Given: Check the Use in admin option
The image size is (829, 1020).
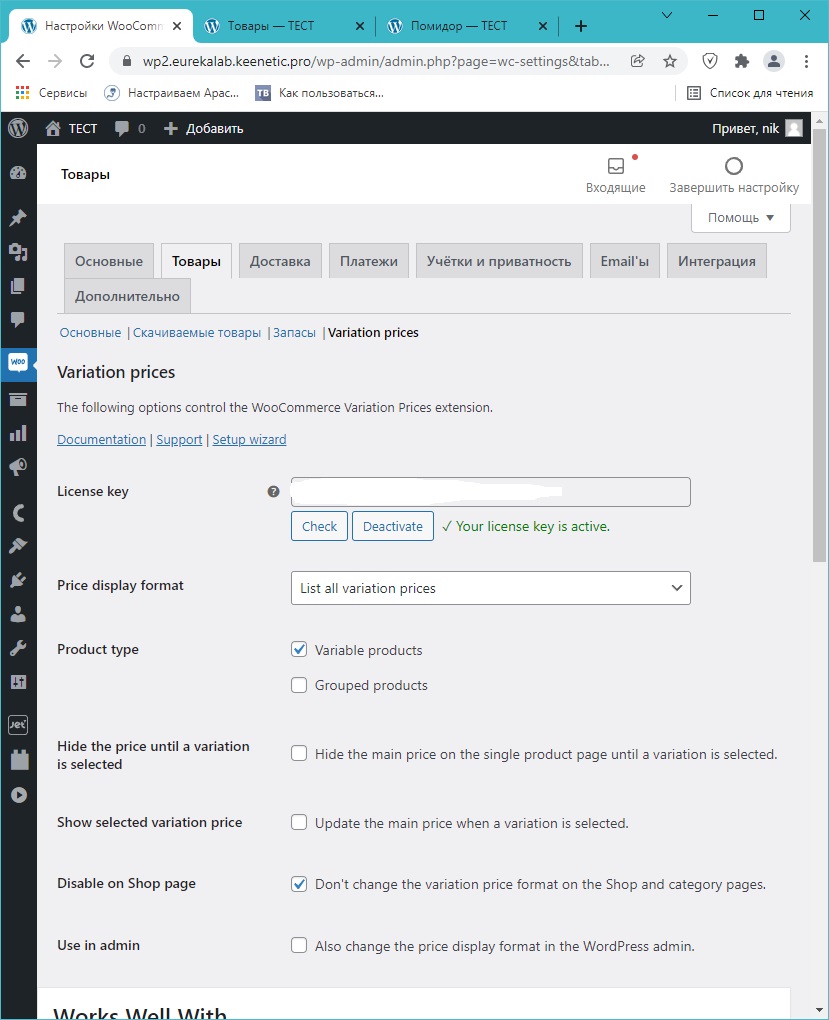Looking at the screenshot, I should click(299, 945).
